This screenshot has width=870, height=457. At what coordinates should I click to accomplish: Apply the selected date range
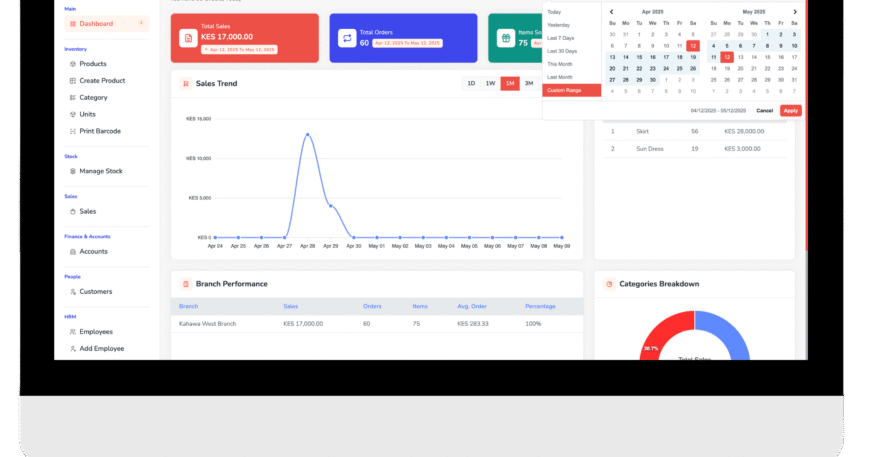point(791,111)
